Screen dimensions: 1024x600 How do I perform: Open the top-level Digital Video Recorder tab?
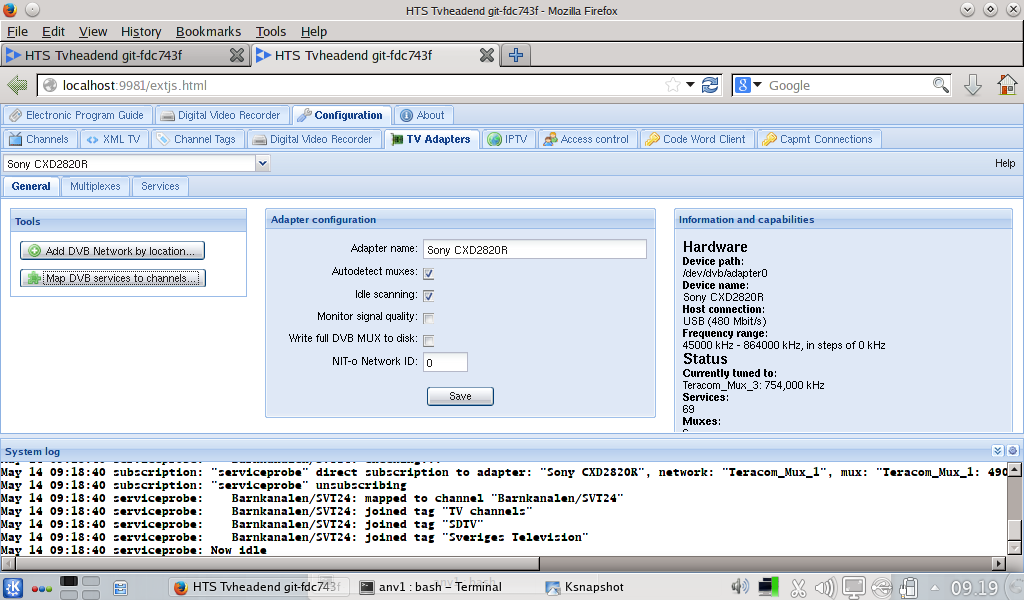tap(221, 116)
